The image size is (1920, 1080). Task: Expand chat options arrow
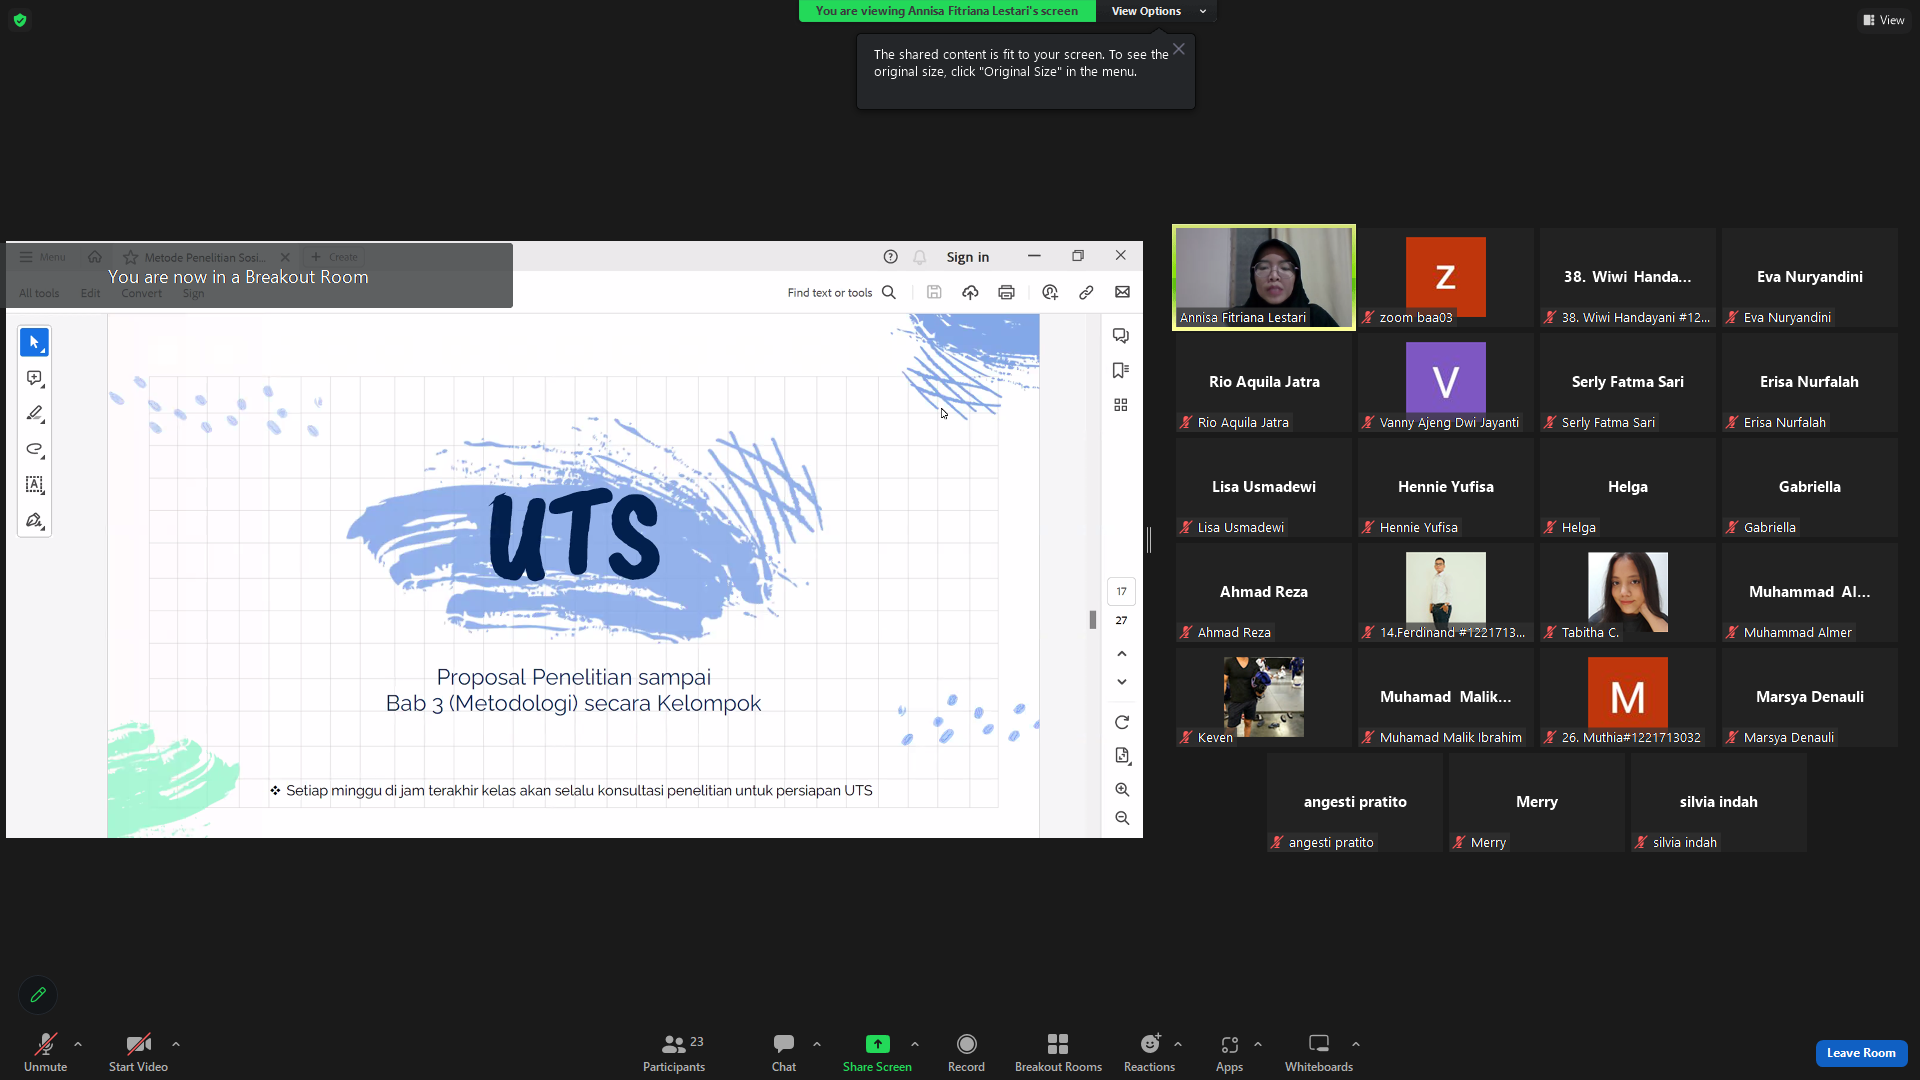[817, 1044]
